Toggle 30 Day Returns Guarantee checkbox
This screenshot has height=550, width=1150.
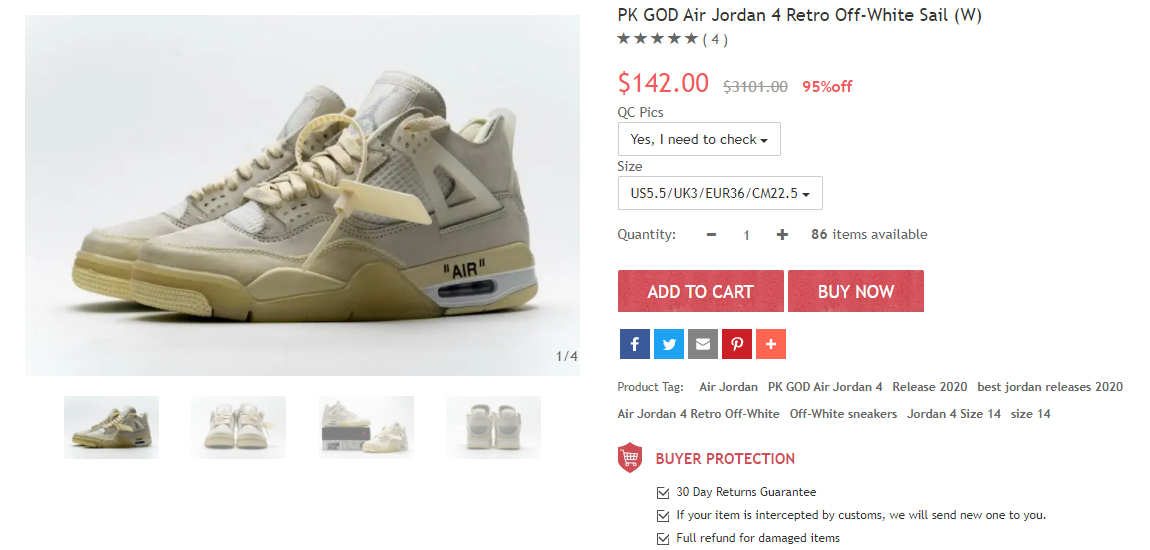click(663, 492)
